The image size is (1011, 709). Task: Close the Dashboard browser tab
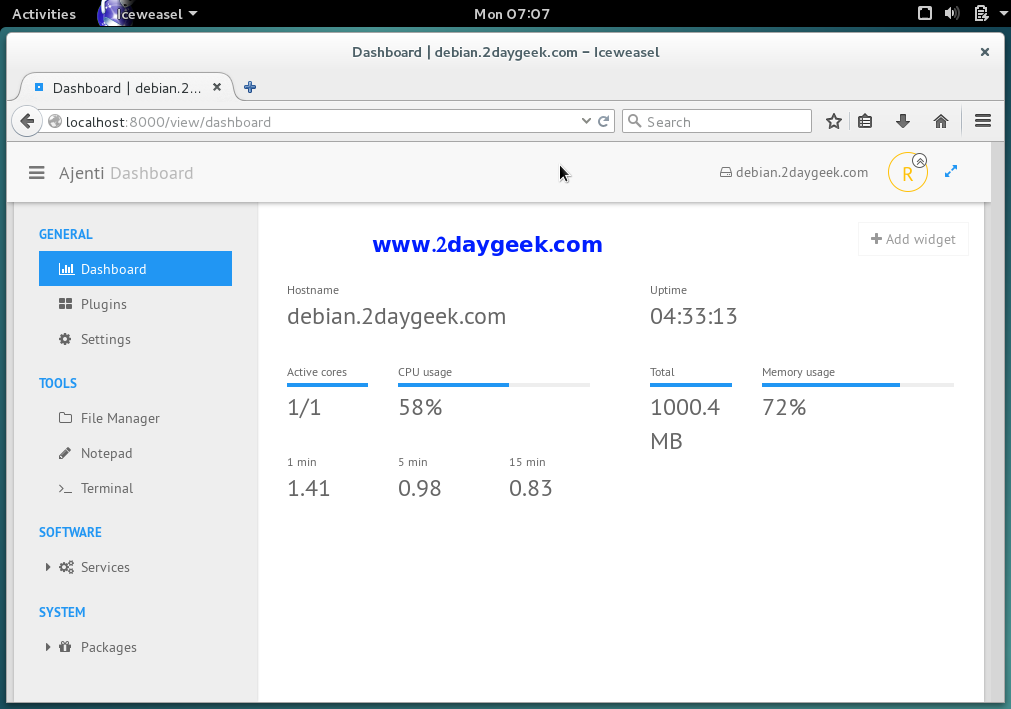(217, 87)
